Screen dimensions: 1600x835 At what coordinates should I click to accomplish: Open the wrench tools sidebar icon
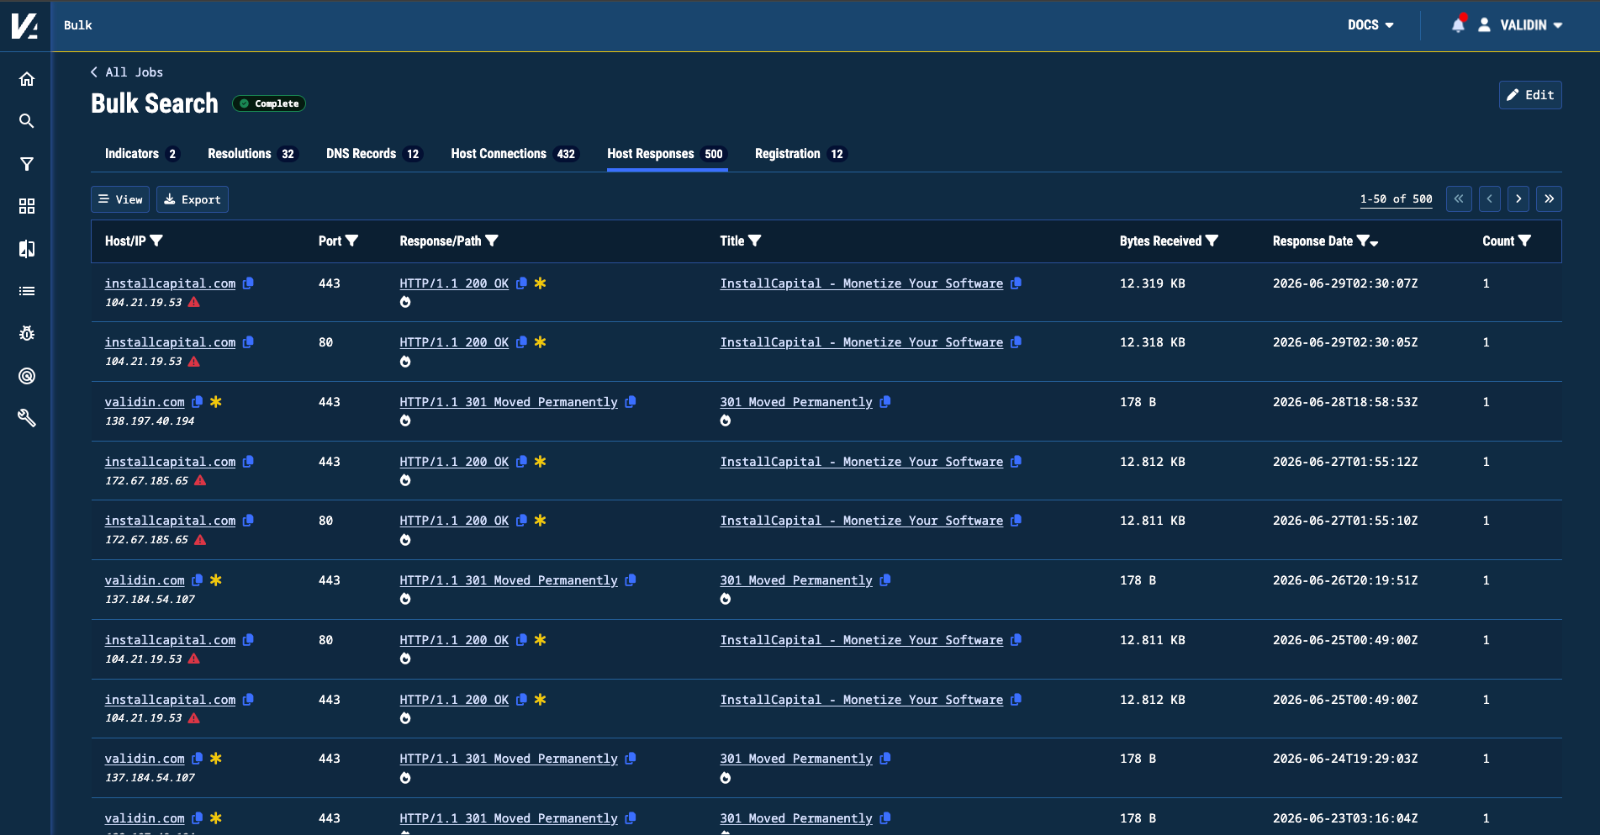27,418
